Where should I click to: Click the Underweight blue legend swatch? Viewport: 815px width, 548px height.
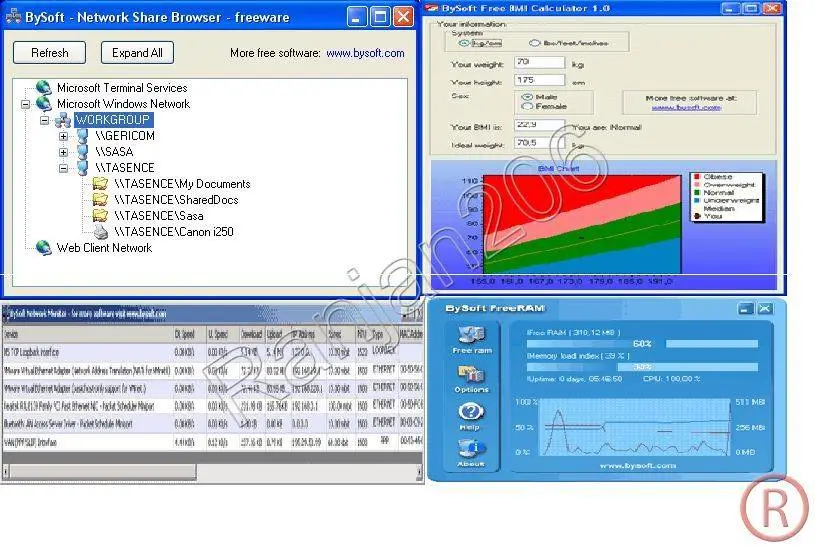[697, 200]
